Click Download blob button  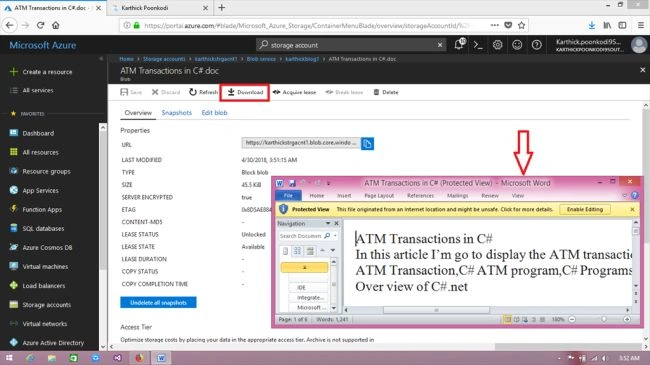245,92
